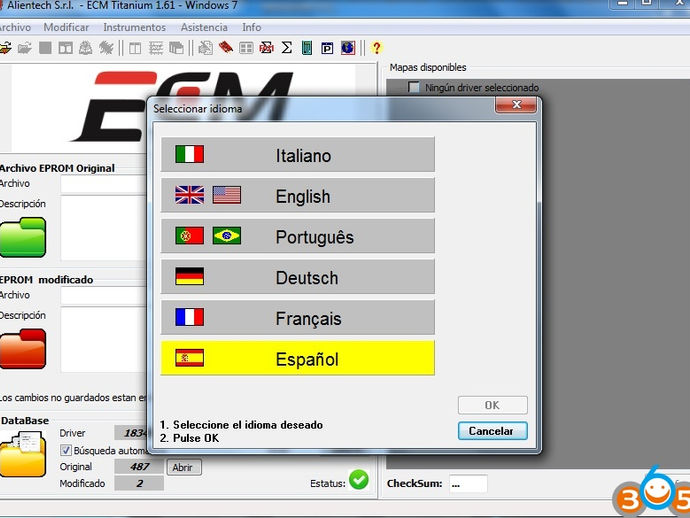The height and width of the screenshot is (518, 690).
Task: Select Português language option
Action: pyautogui.click(x=297, y=236)
